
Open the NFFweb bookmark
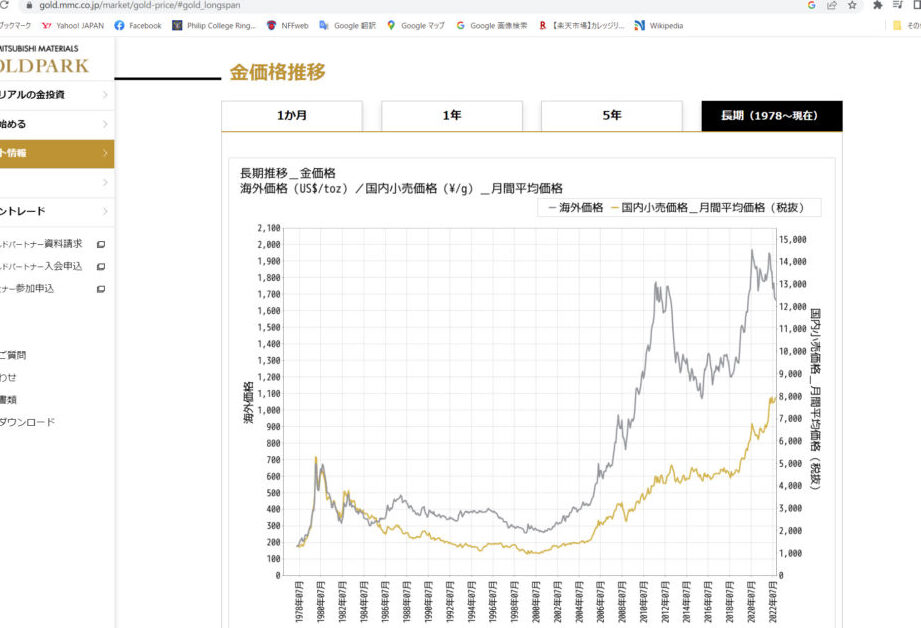point(288,26)
